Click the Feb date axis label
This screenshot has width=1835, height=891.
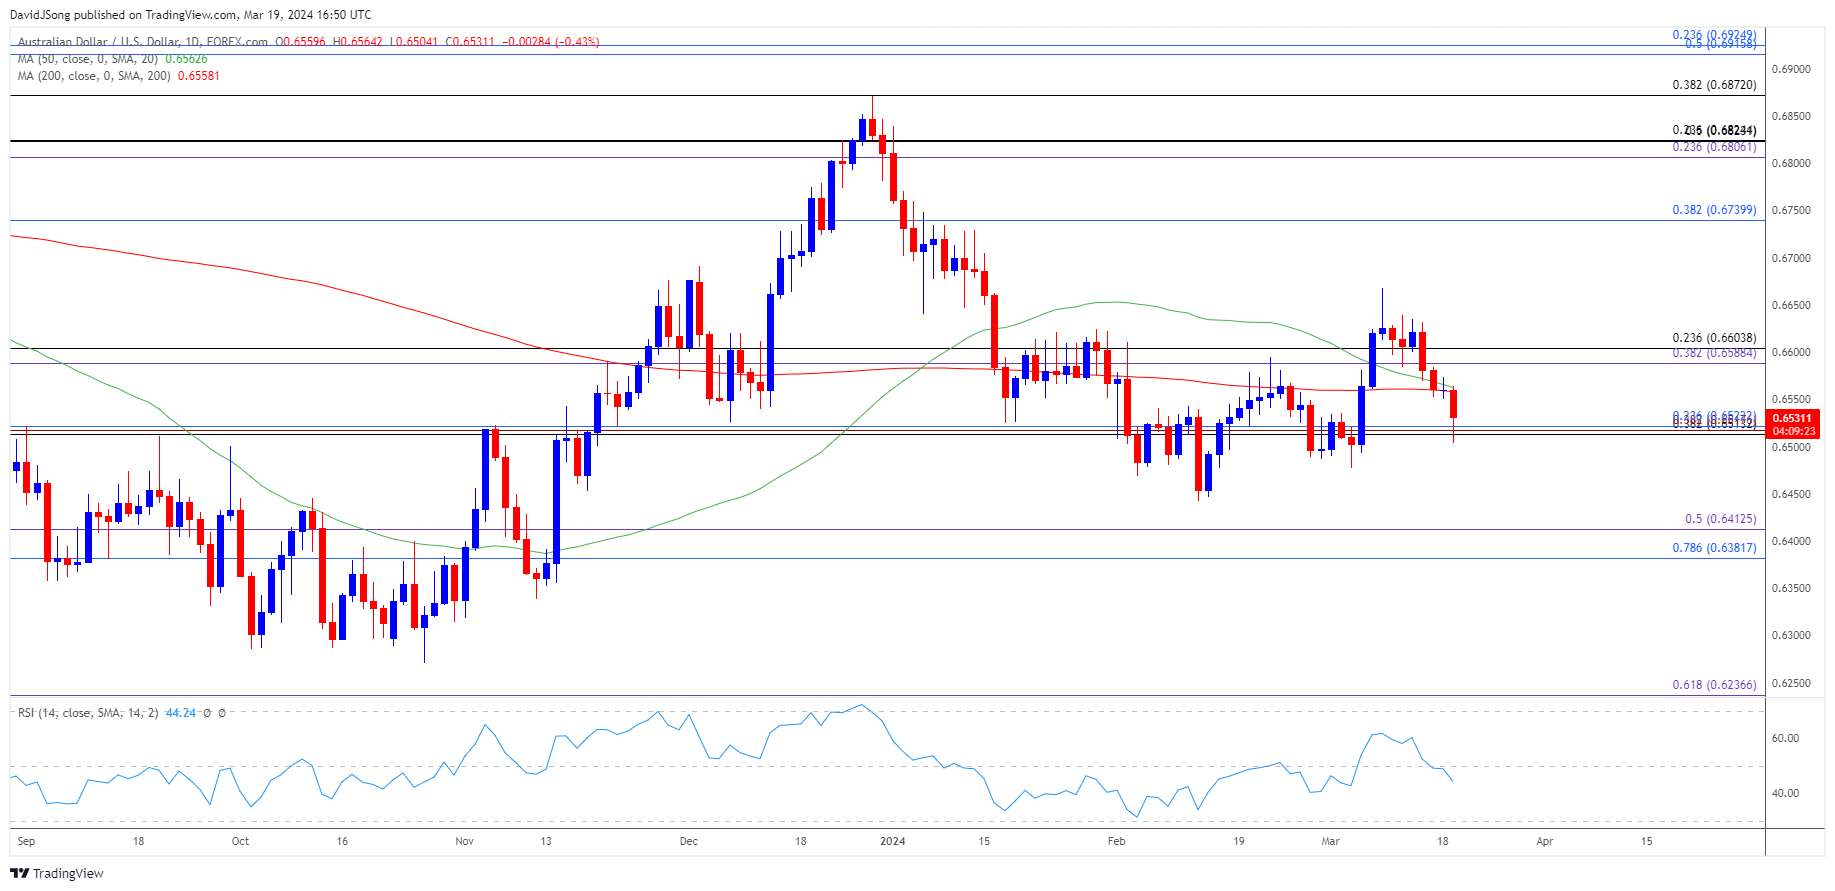coord(1116,841)
